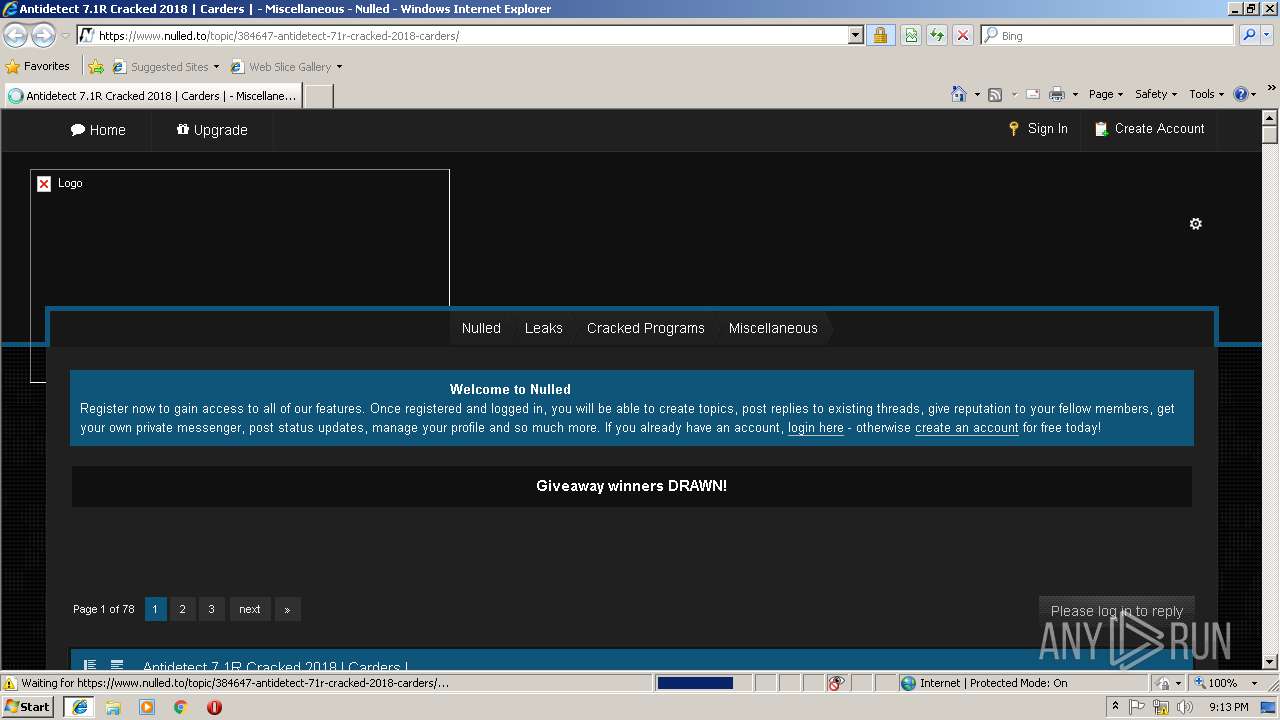Stop loading with the red X icon
The width and height of the screenshot is (1280, 720).
tap(963, 35)
